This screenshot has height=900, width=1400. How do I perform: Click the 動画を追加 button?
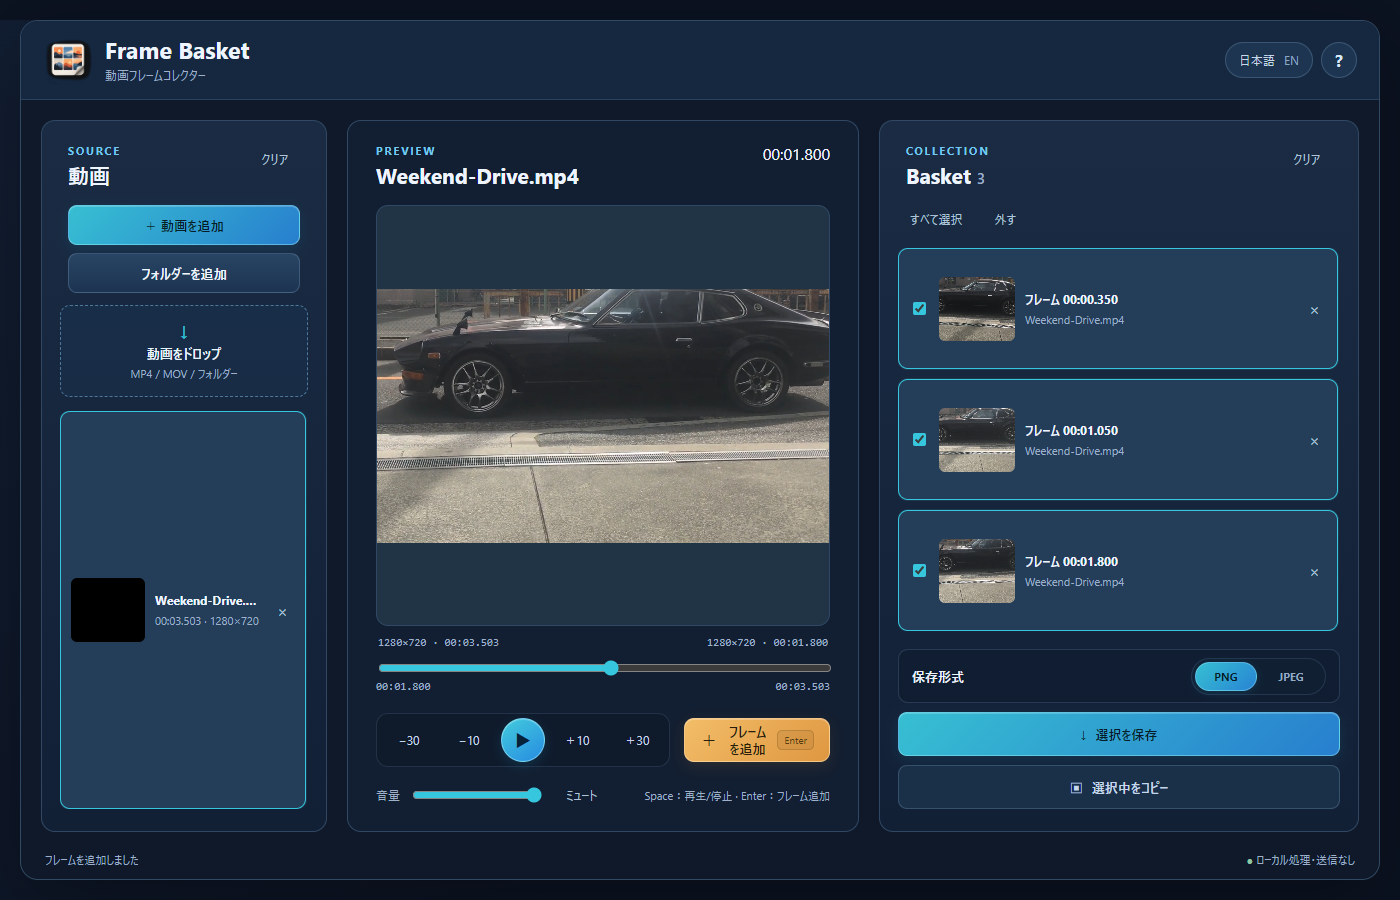[x=184, y=225]
